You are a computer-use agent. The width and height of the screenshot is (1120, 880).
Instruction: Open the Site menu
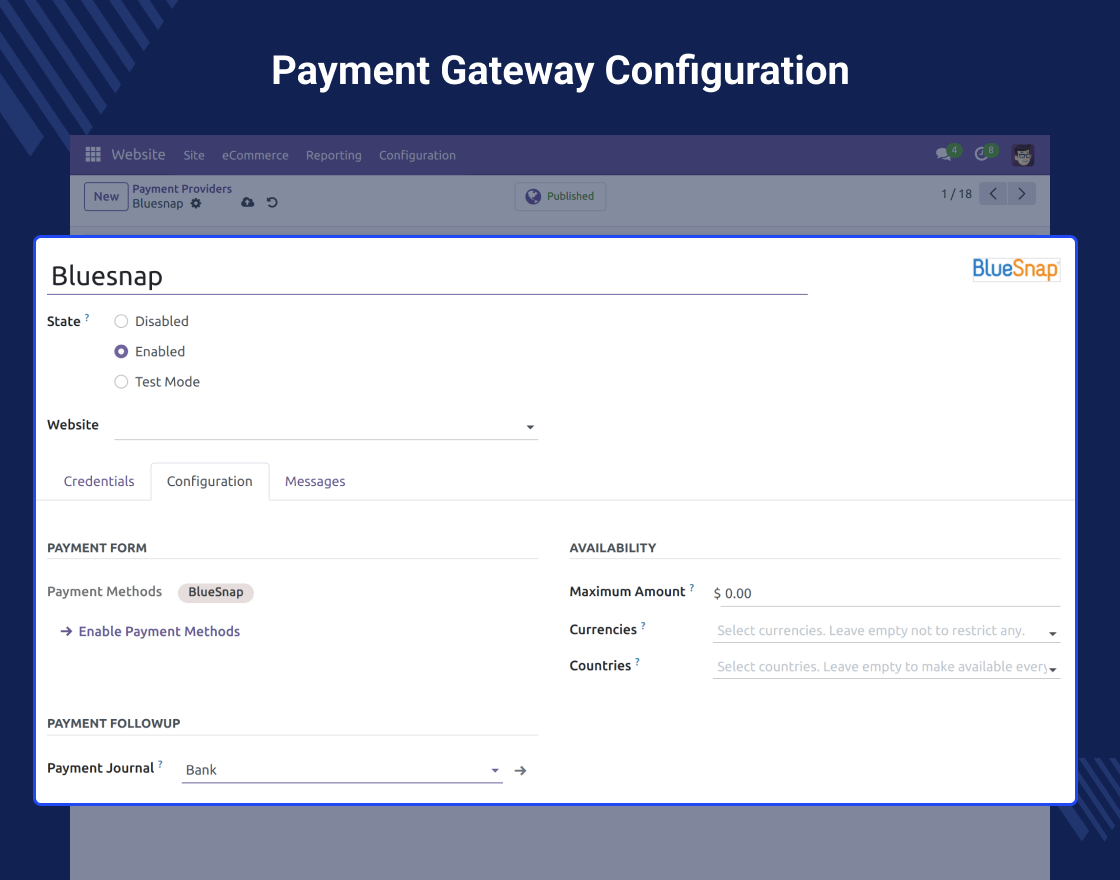[194, 155]
